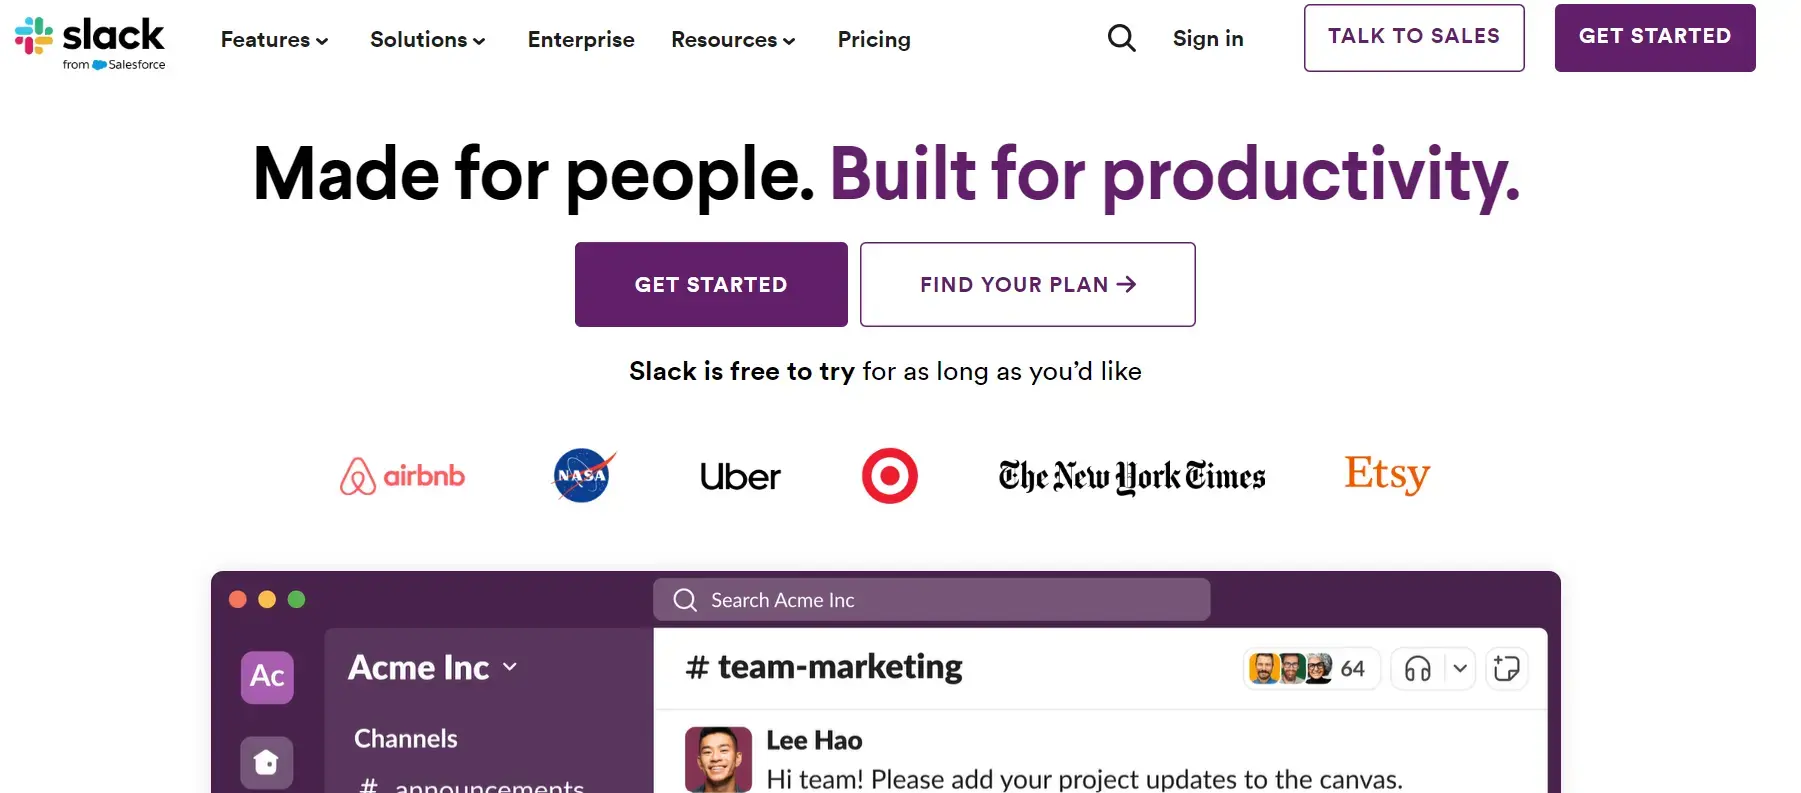Click the Search Acme Inc field
Screen dimensions: 1801x793
pos(930,599)
